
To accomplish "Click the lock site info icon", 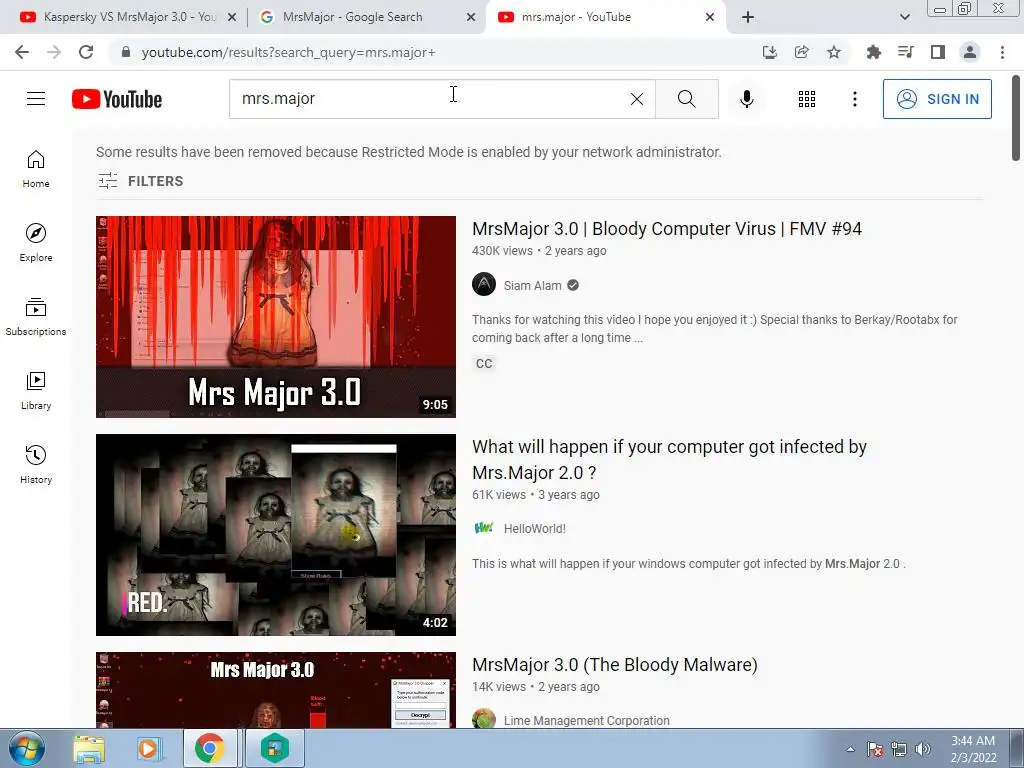I will coord(126,52).
